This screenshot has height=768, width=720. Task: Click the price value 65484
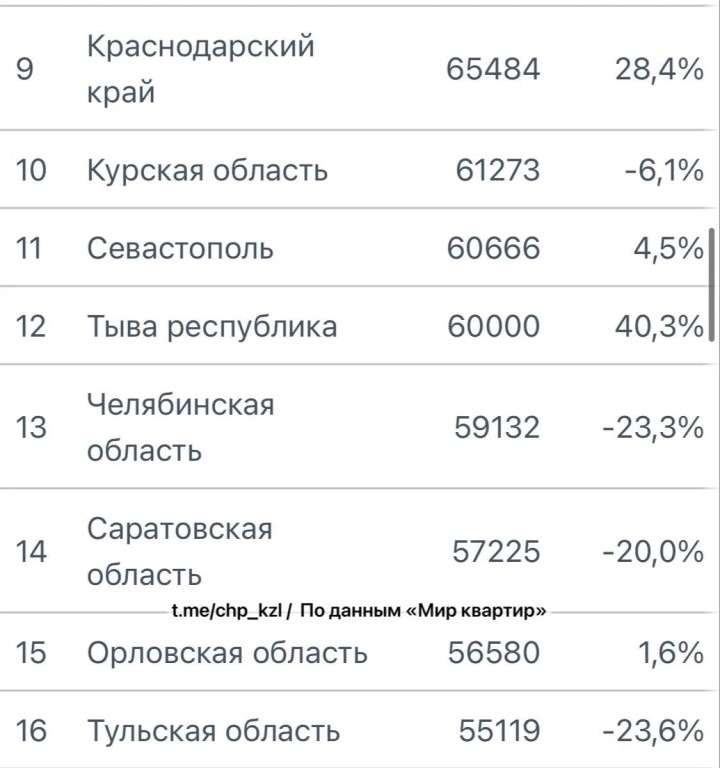(x=493, y=69)
